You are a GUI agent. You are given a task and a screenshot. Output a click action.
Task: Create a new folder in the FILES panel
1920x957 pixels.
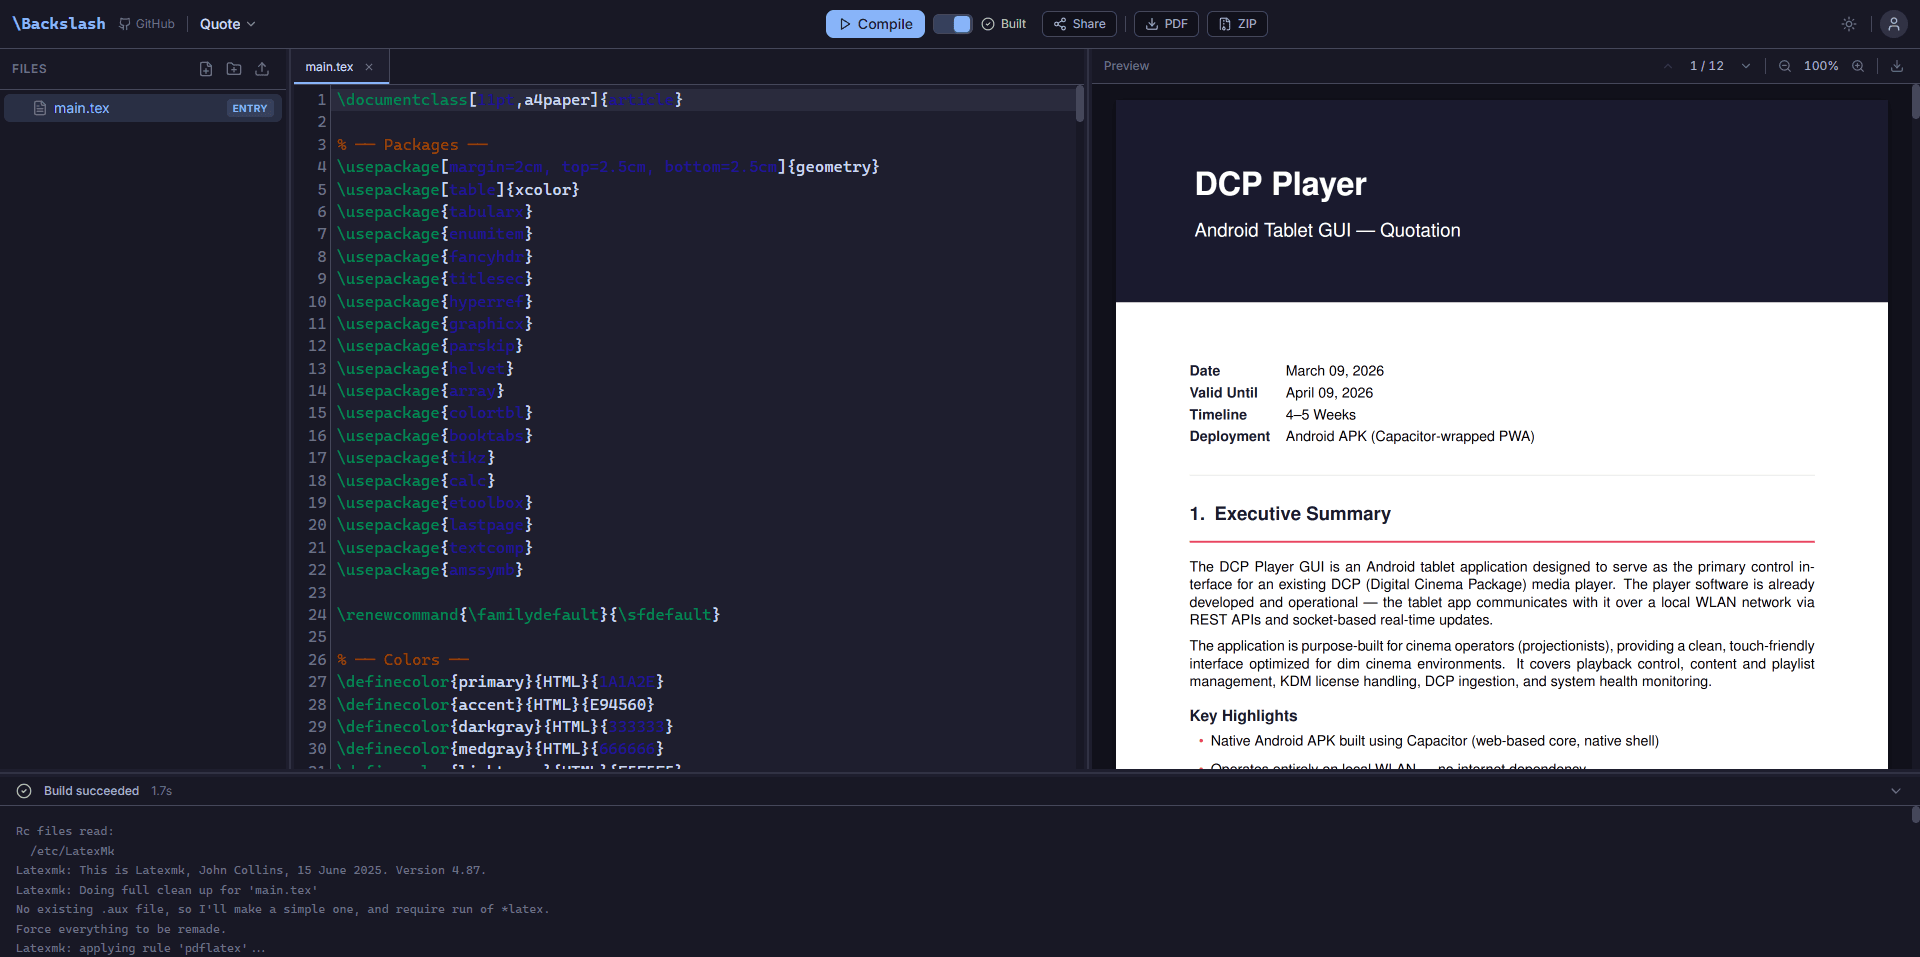[233, 68]
